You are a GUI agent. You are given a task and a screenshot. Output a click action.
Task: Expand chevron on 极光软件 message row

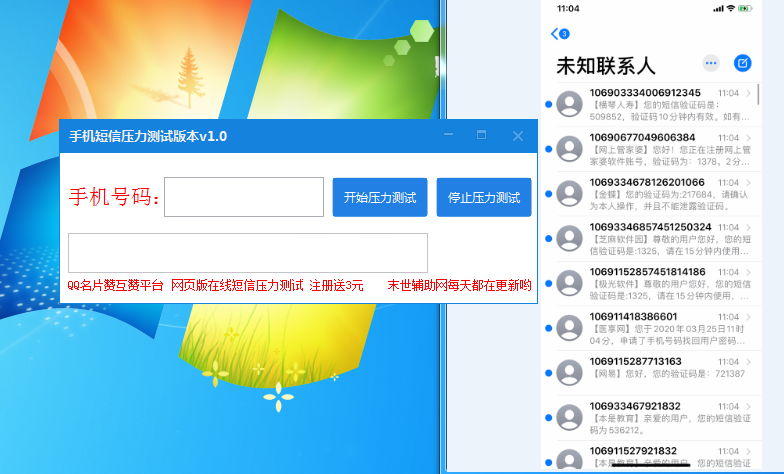(748, 272)
